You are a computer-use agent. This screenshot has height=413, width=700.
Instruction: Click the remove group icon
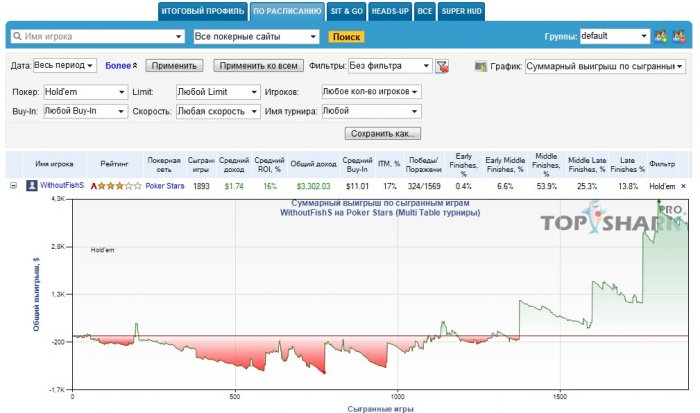pyautogui.click(x=679, y=36)
